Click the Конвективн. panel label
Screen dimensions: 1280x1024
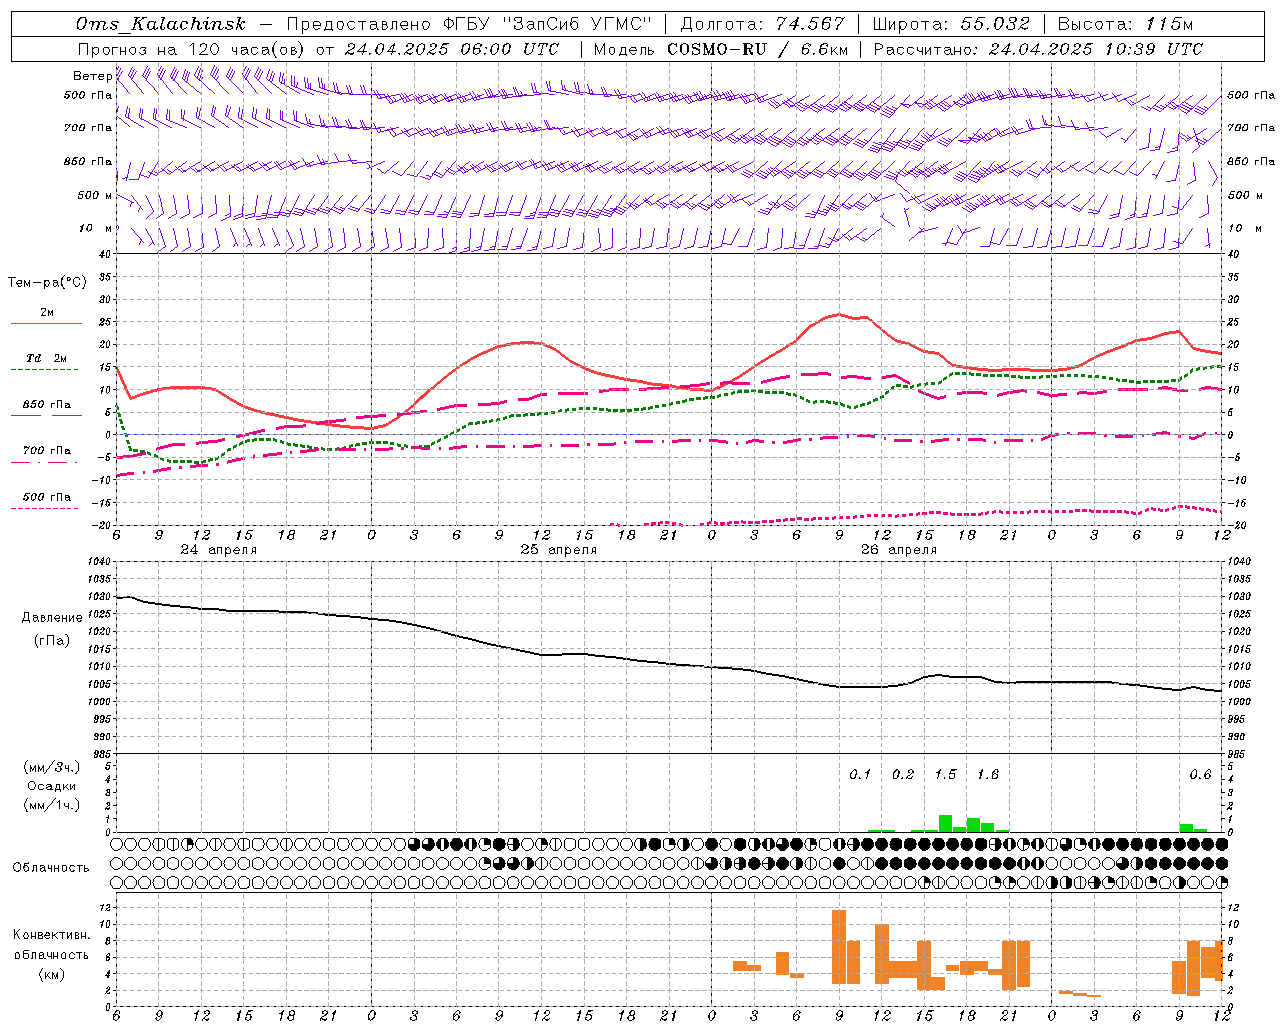point(51,934)
